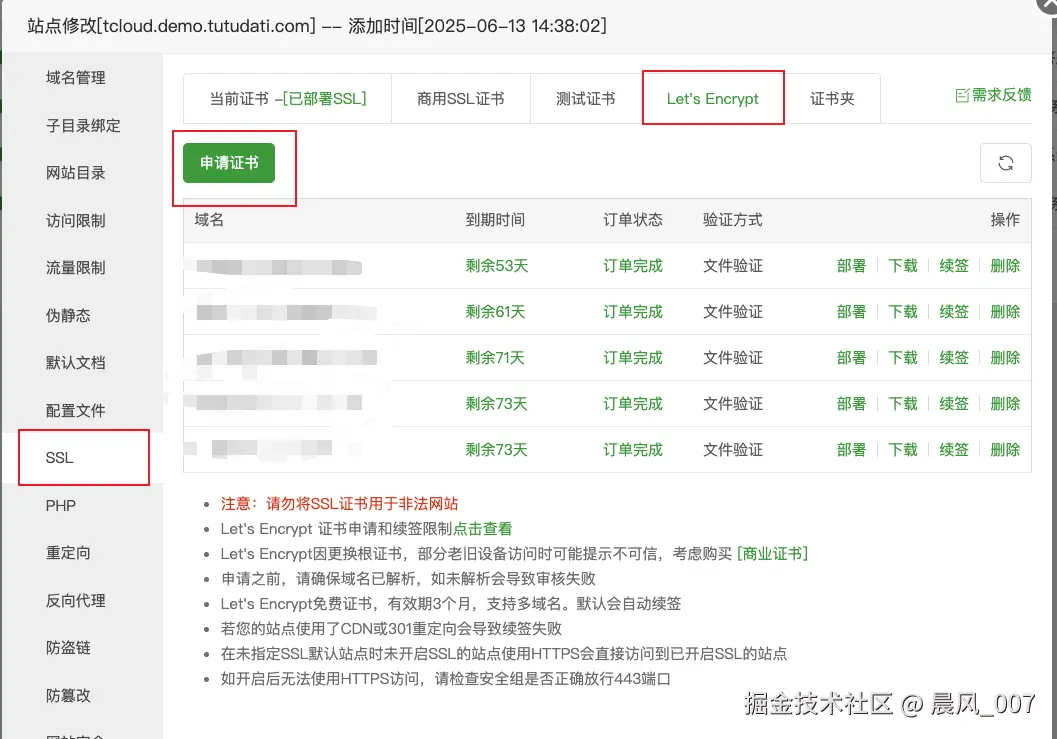Select SSL in sidebar

click(59, 458)
